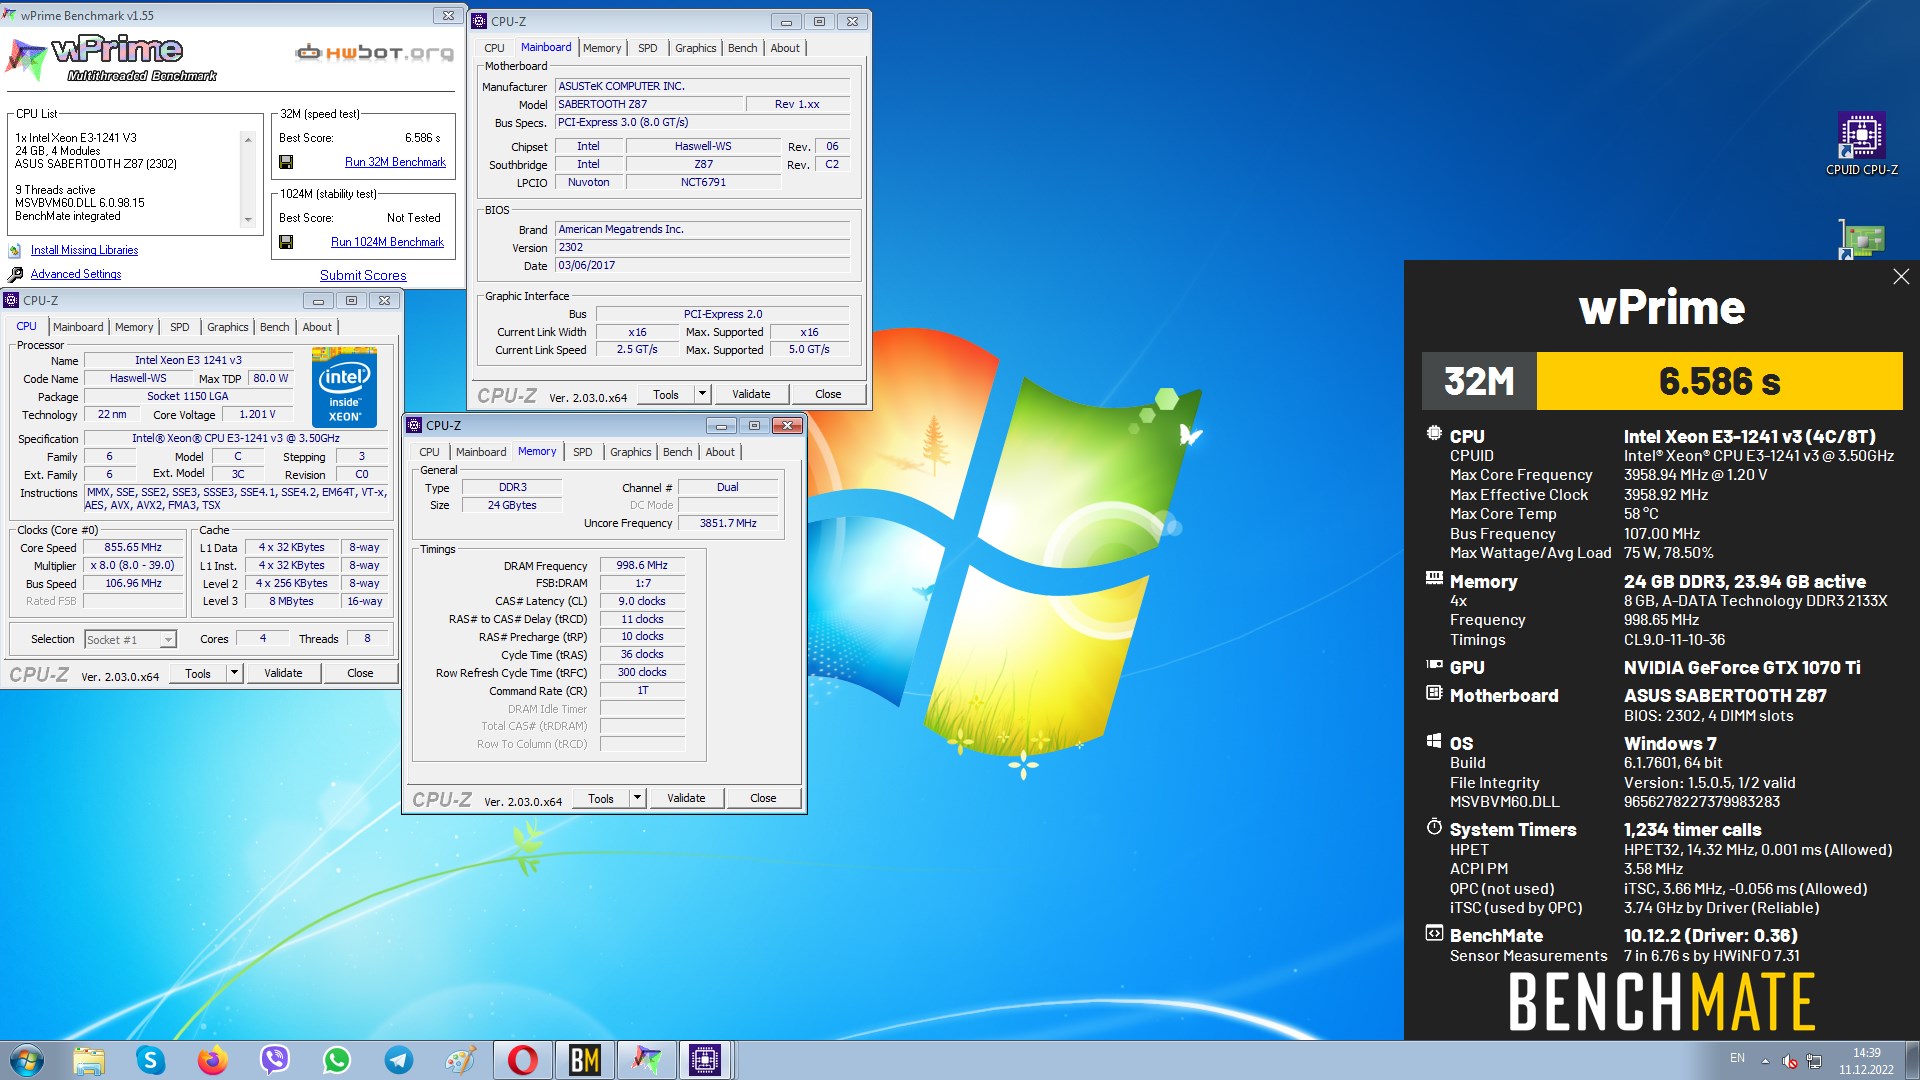The width and height of the screenshot is (1920, 1080).
Task: Select the About tab in the Memory CPU-Z window
Action: [720, 452]
